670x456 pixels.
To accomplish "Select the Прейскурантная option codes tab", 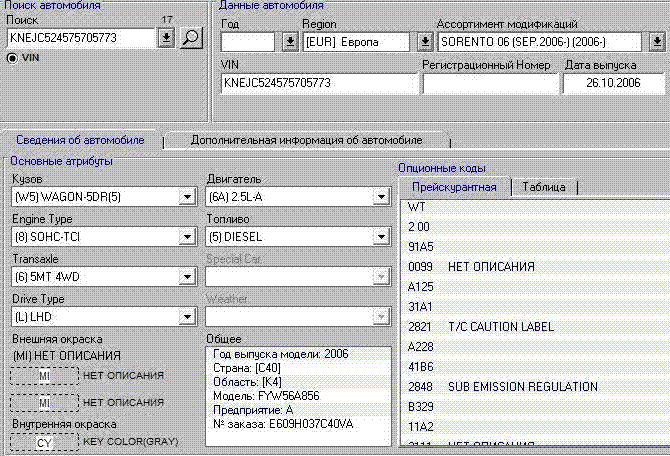I will pyautogui.click(x=455, y=187).
